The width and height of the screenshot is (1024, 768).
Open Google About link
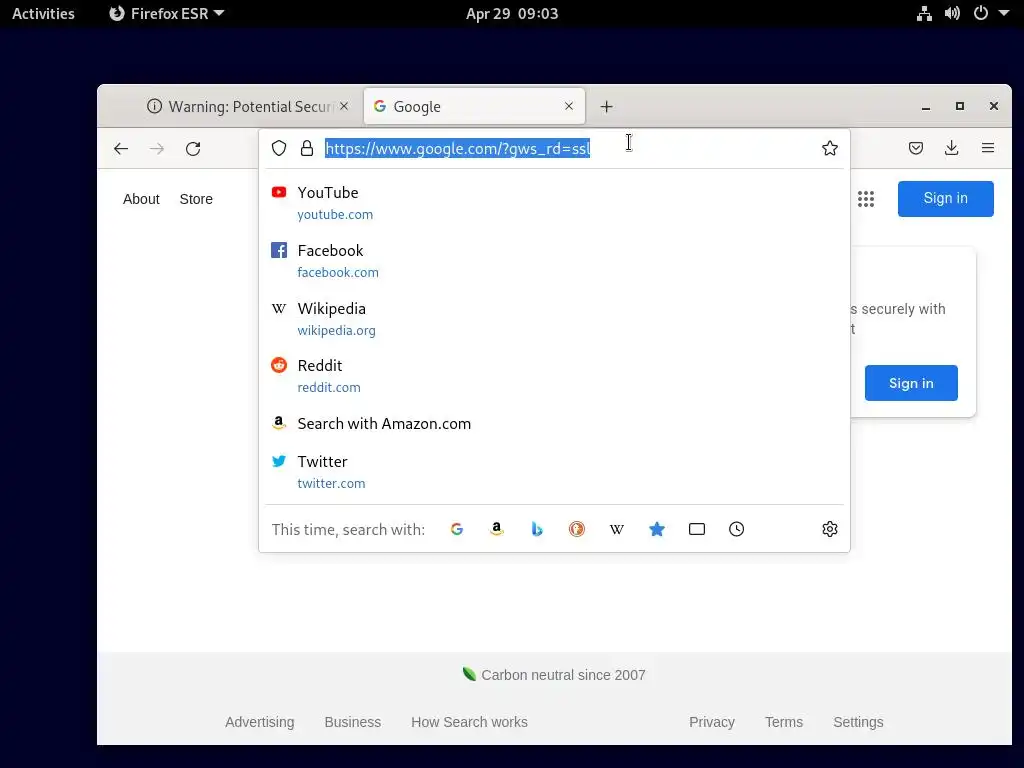[x=141, y=199]
